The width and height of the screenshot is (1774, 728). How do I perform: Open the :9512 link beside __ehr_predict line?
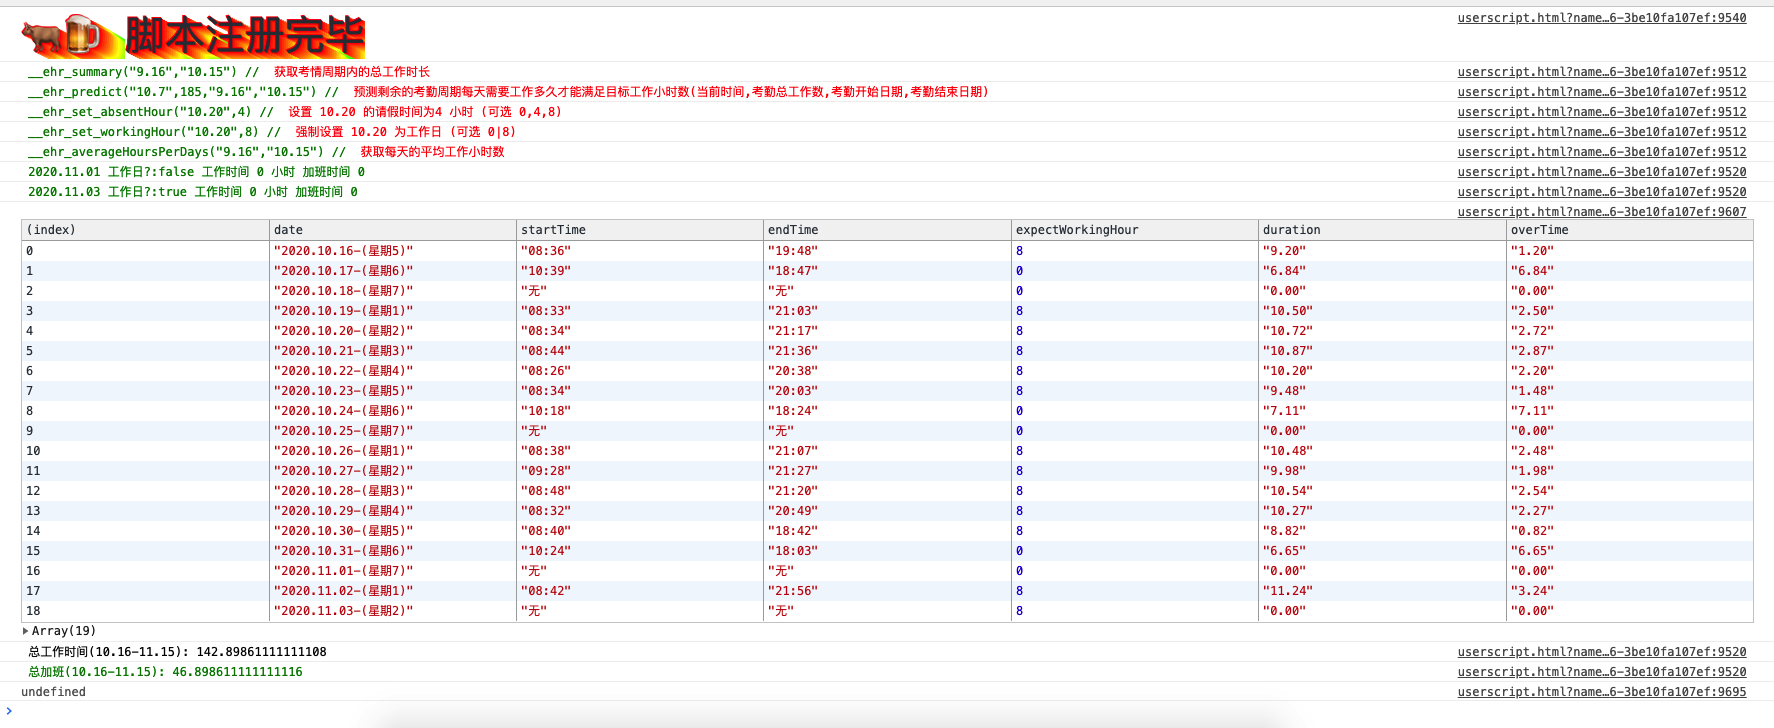click(x=1602, y=92)
